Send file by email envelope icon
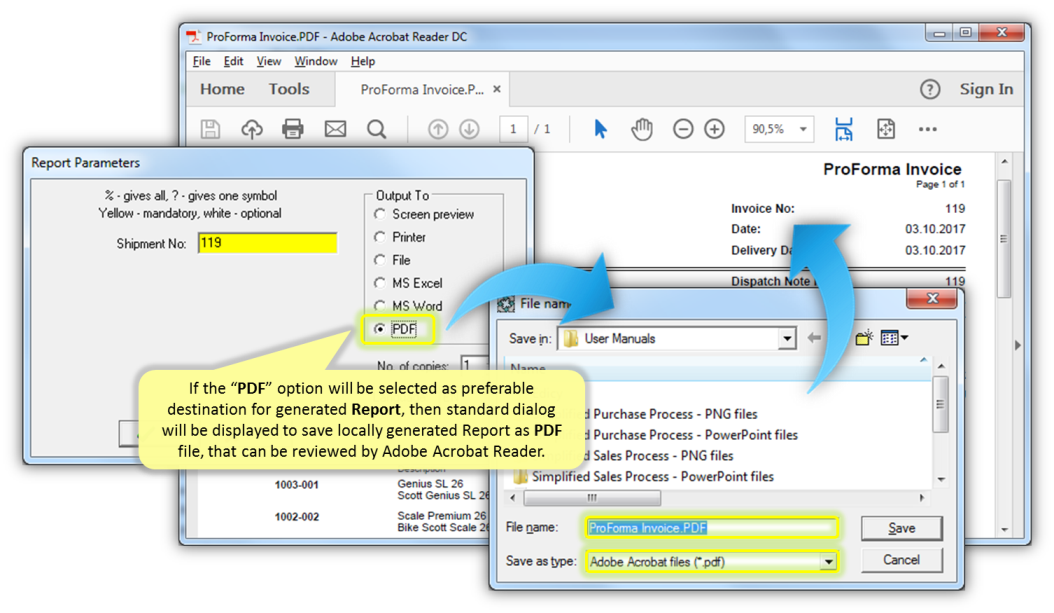The image size is (1054, 613). point(335,129)
